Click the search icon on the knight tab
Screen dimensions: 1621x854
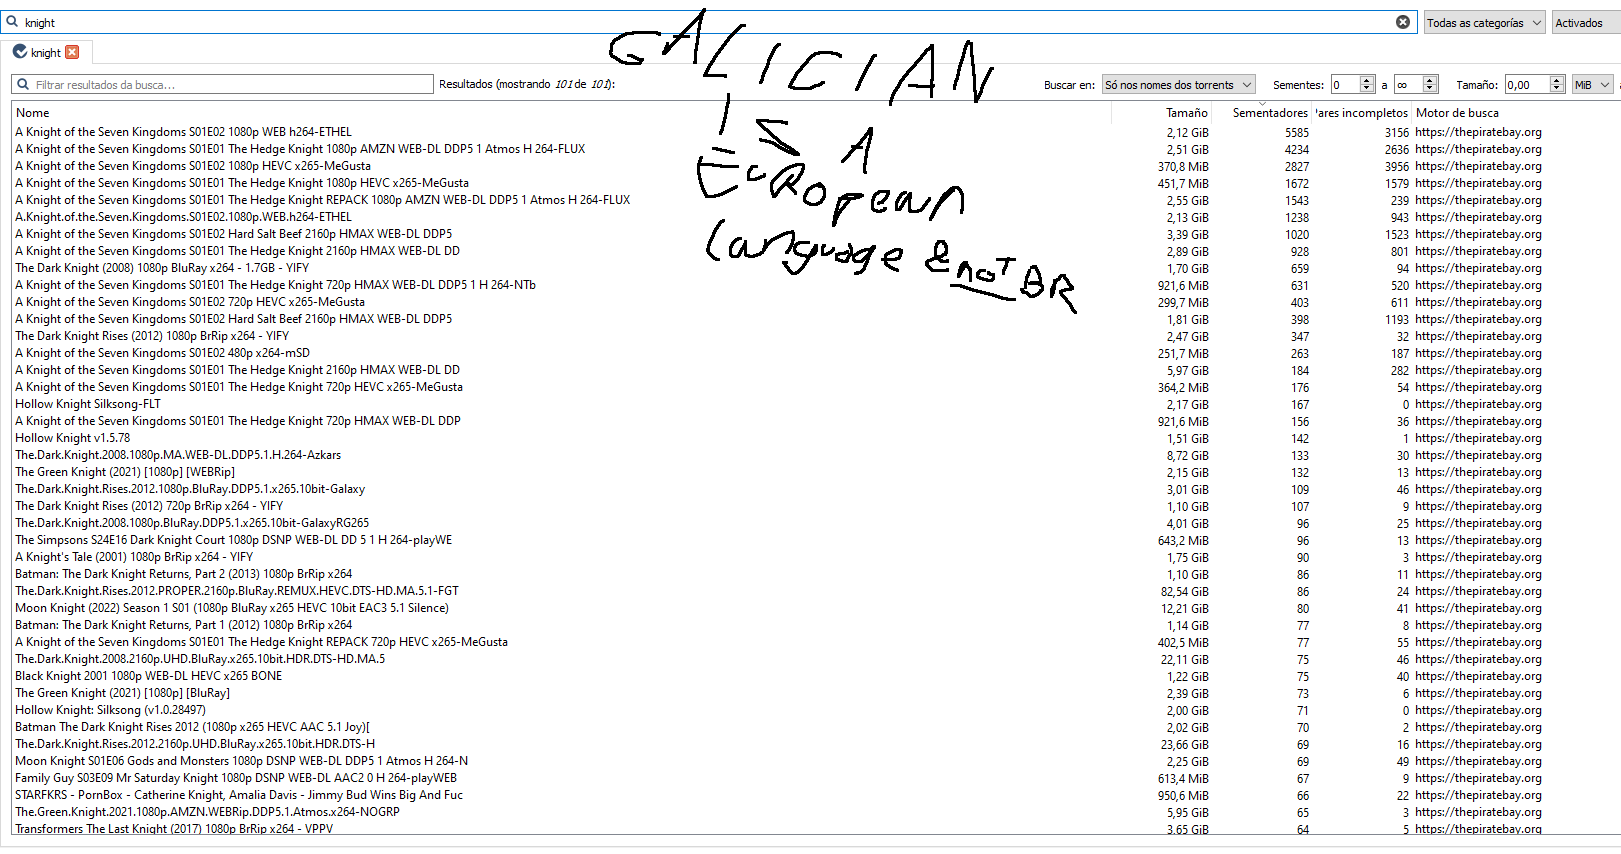click(x=20, y=52)
